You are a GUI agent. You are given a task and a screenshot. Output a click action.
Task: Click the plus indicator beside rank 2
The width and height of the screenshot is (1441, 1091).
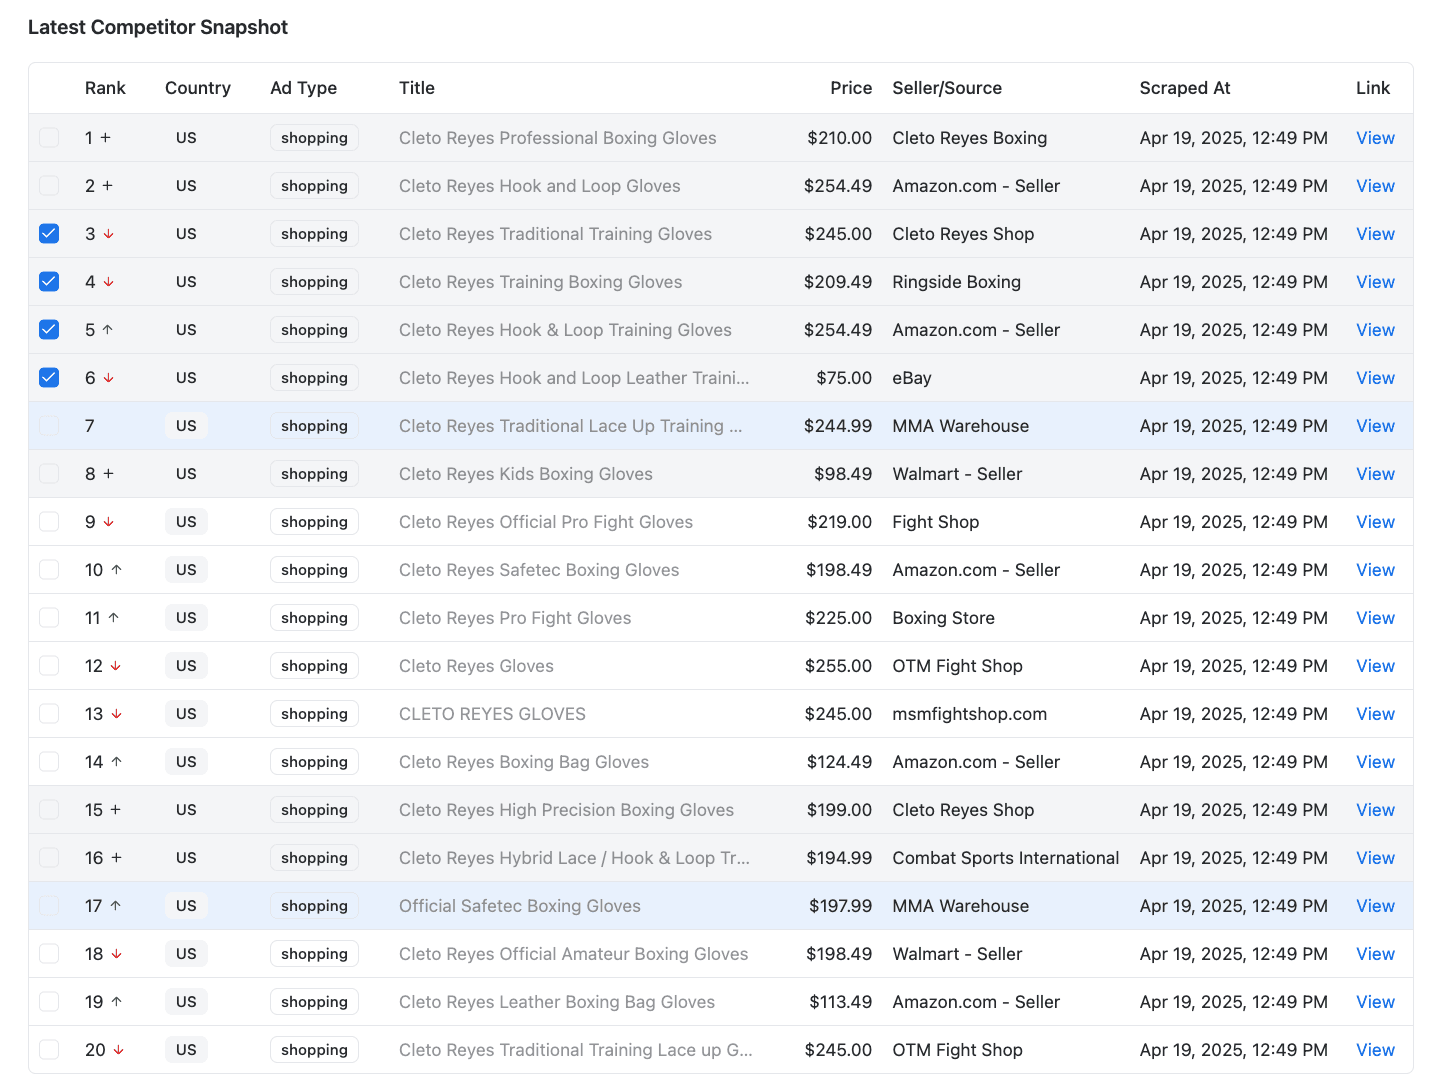107,186
